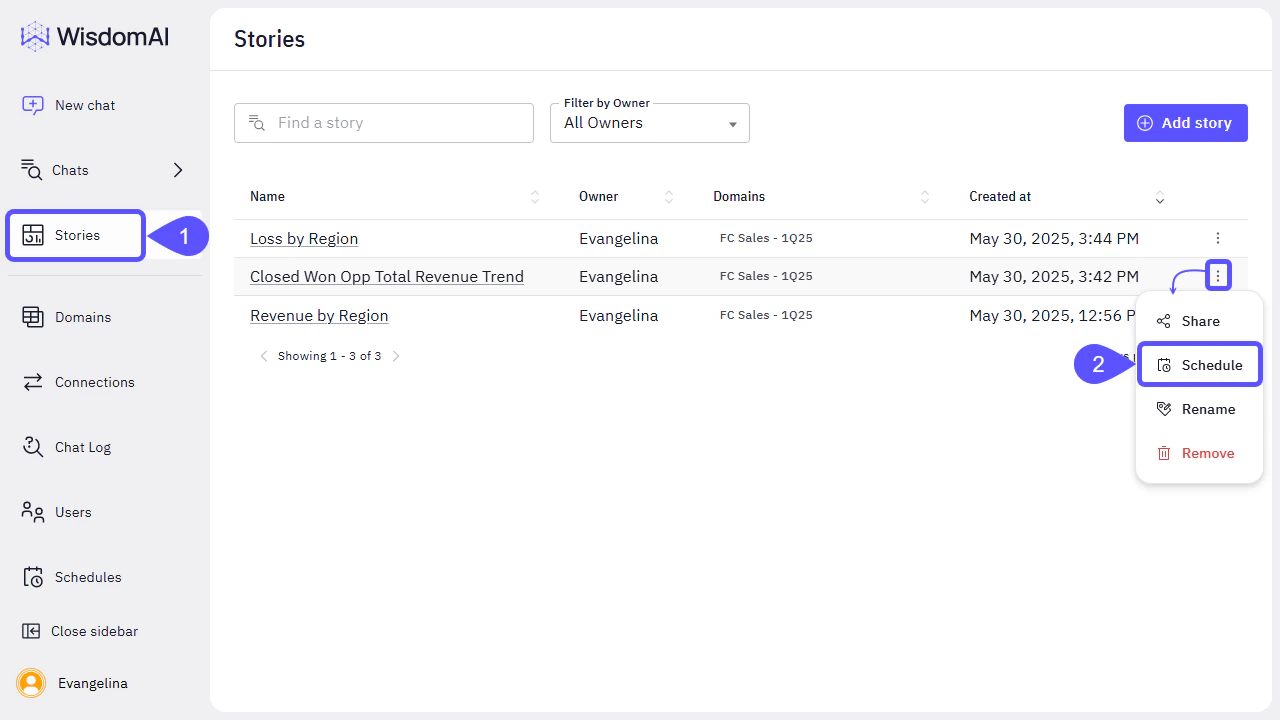1280x720 pixels.
Task: Open the Revenue by Region story
Action: tap(319, 315)
